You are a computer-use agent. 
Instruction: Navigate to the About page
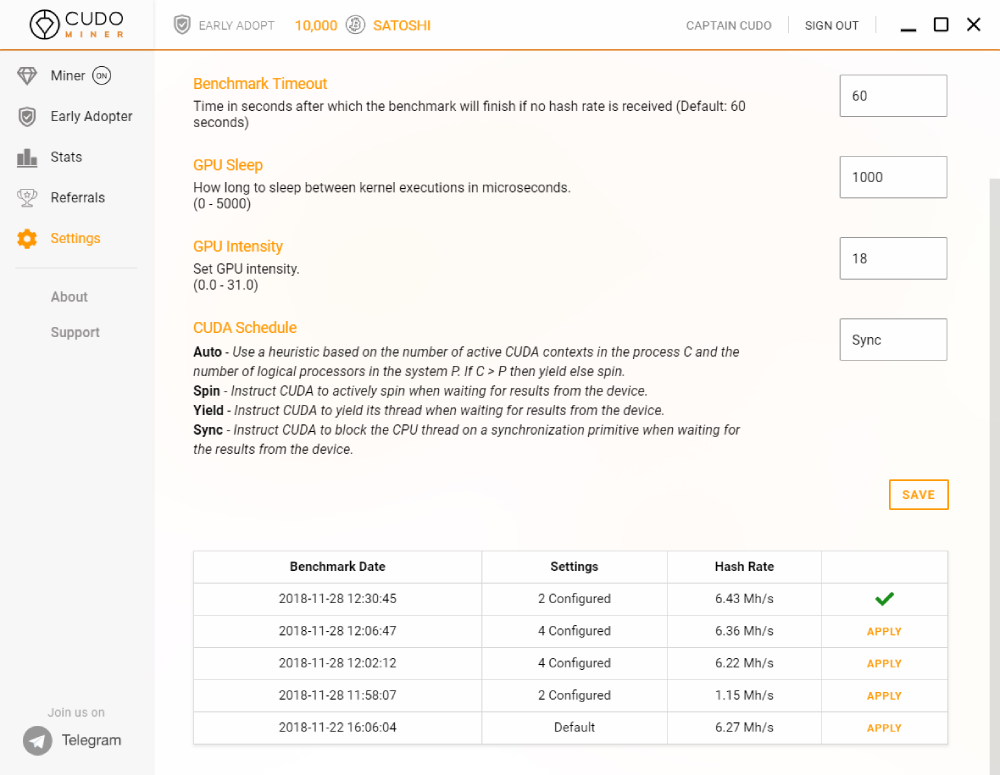pos(69,296)
